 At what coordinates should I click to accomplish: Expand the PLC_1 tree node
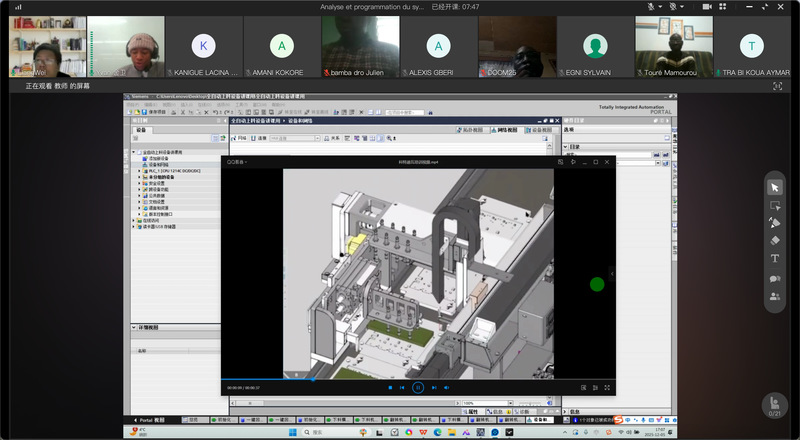pos(140,171)
